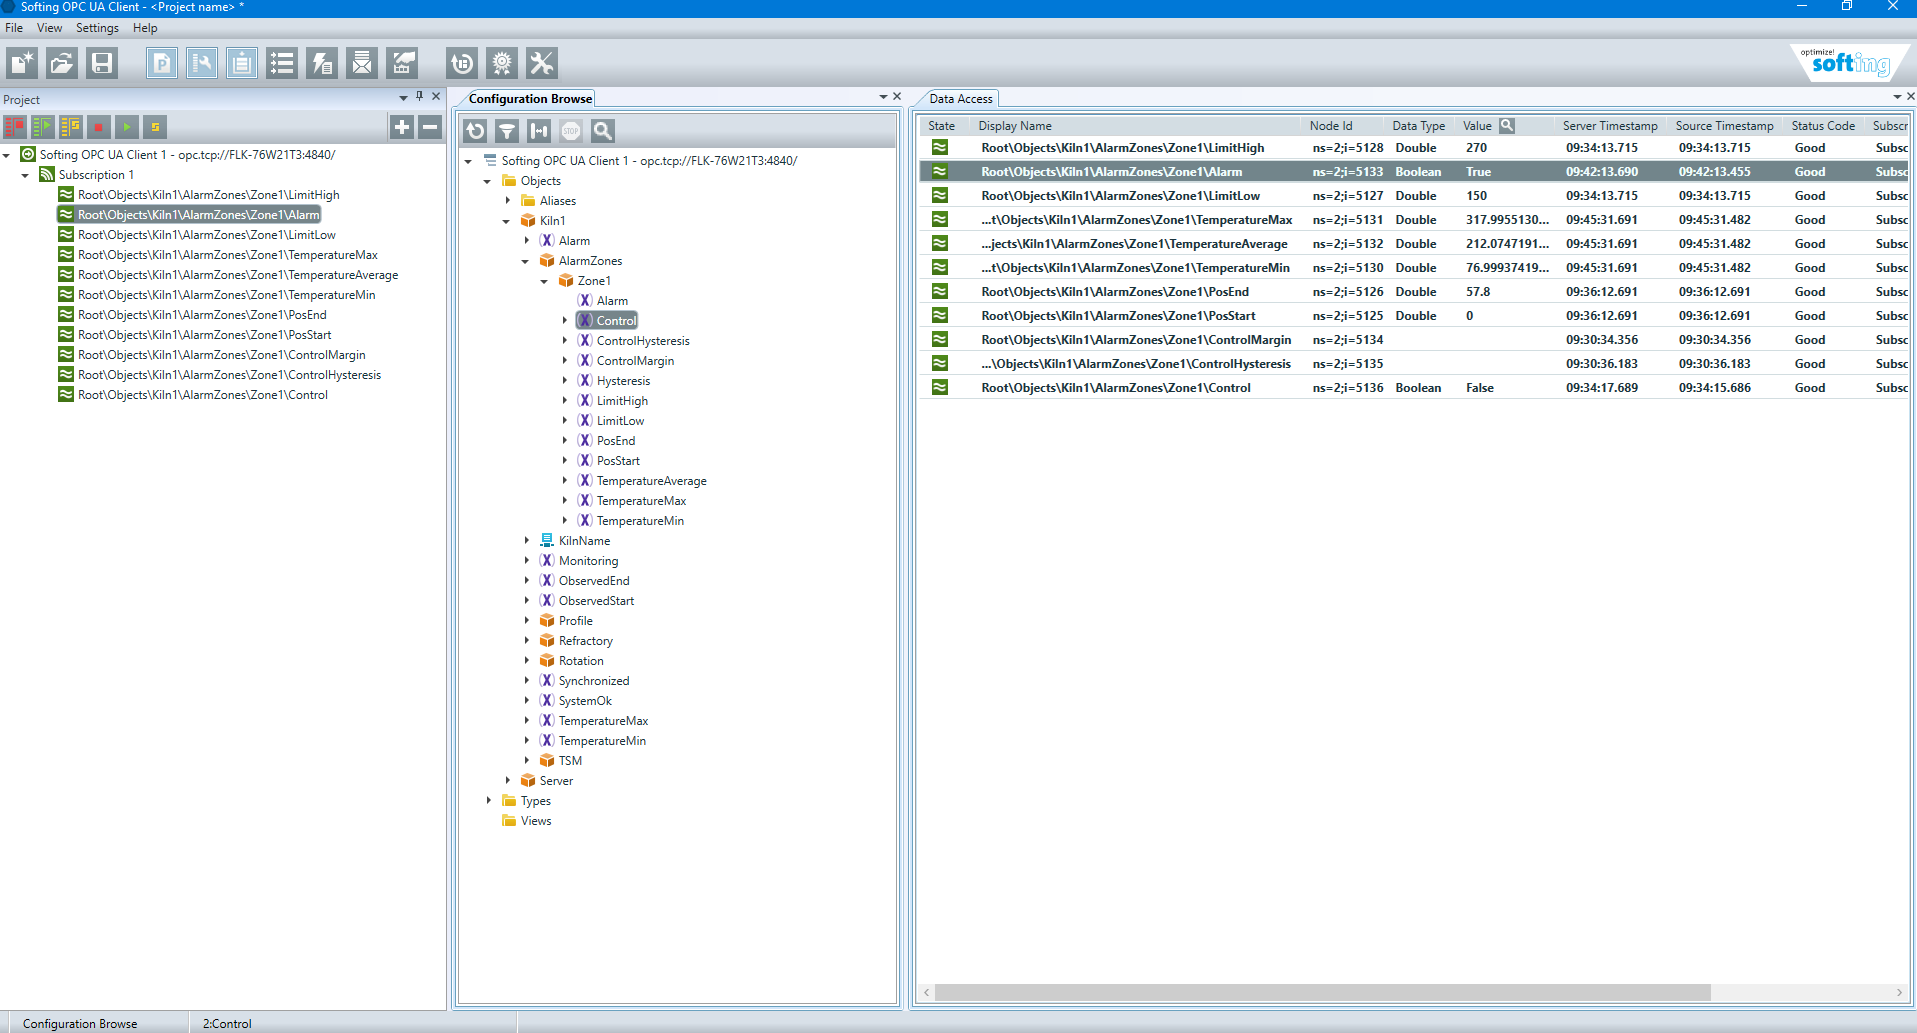
Task: Collapse the Subscription 1 node
Action: tap(26, 175)
